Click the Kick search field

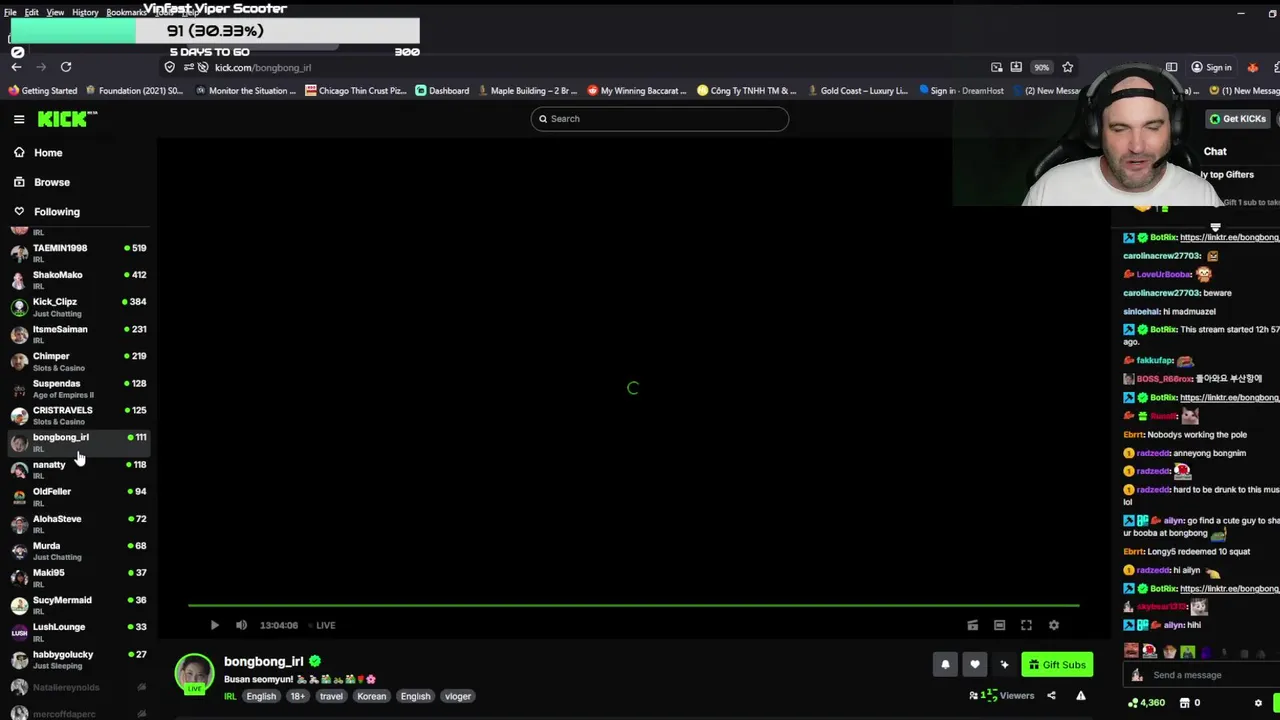[x=660, y=119]
